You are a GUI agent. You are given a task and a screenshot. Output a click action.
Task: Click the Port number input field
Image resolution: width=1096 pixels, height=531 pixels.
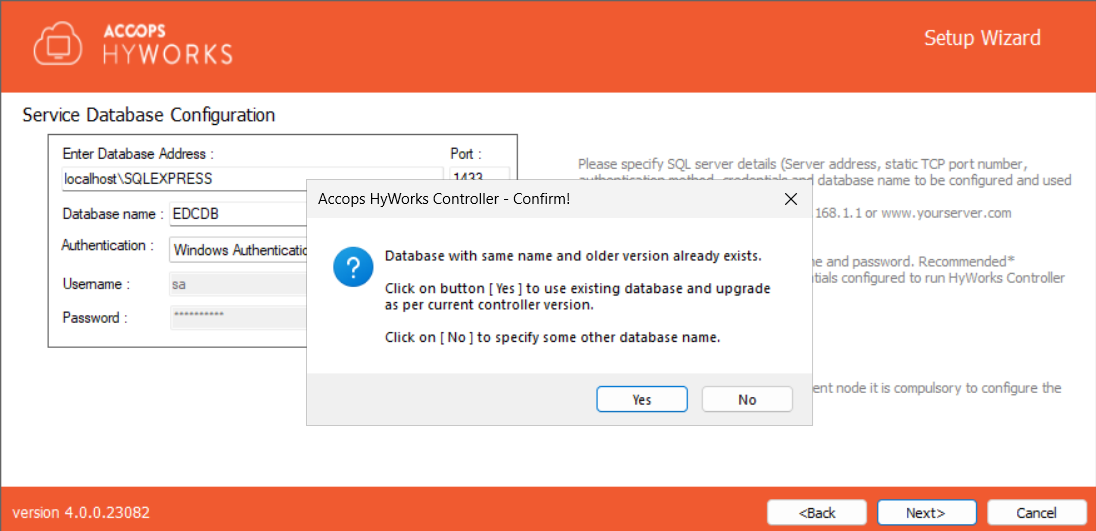coord(479,179)
